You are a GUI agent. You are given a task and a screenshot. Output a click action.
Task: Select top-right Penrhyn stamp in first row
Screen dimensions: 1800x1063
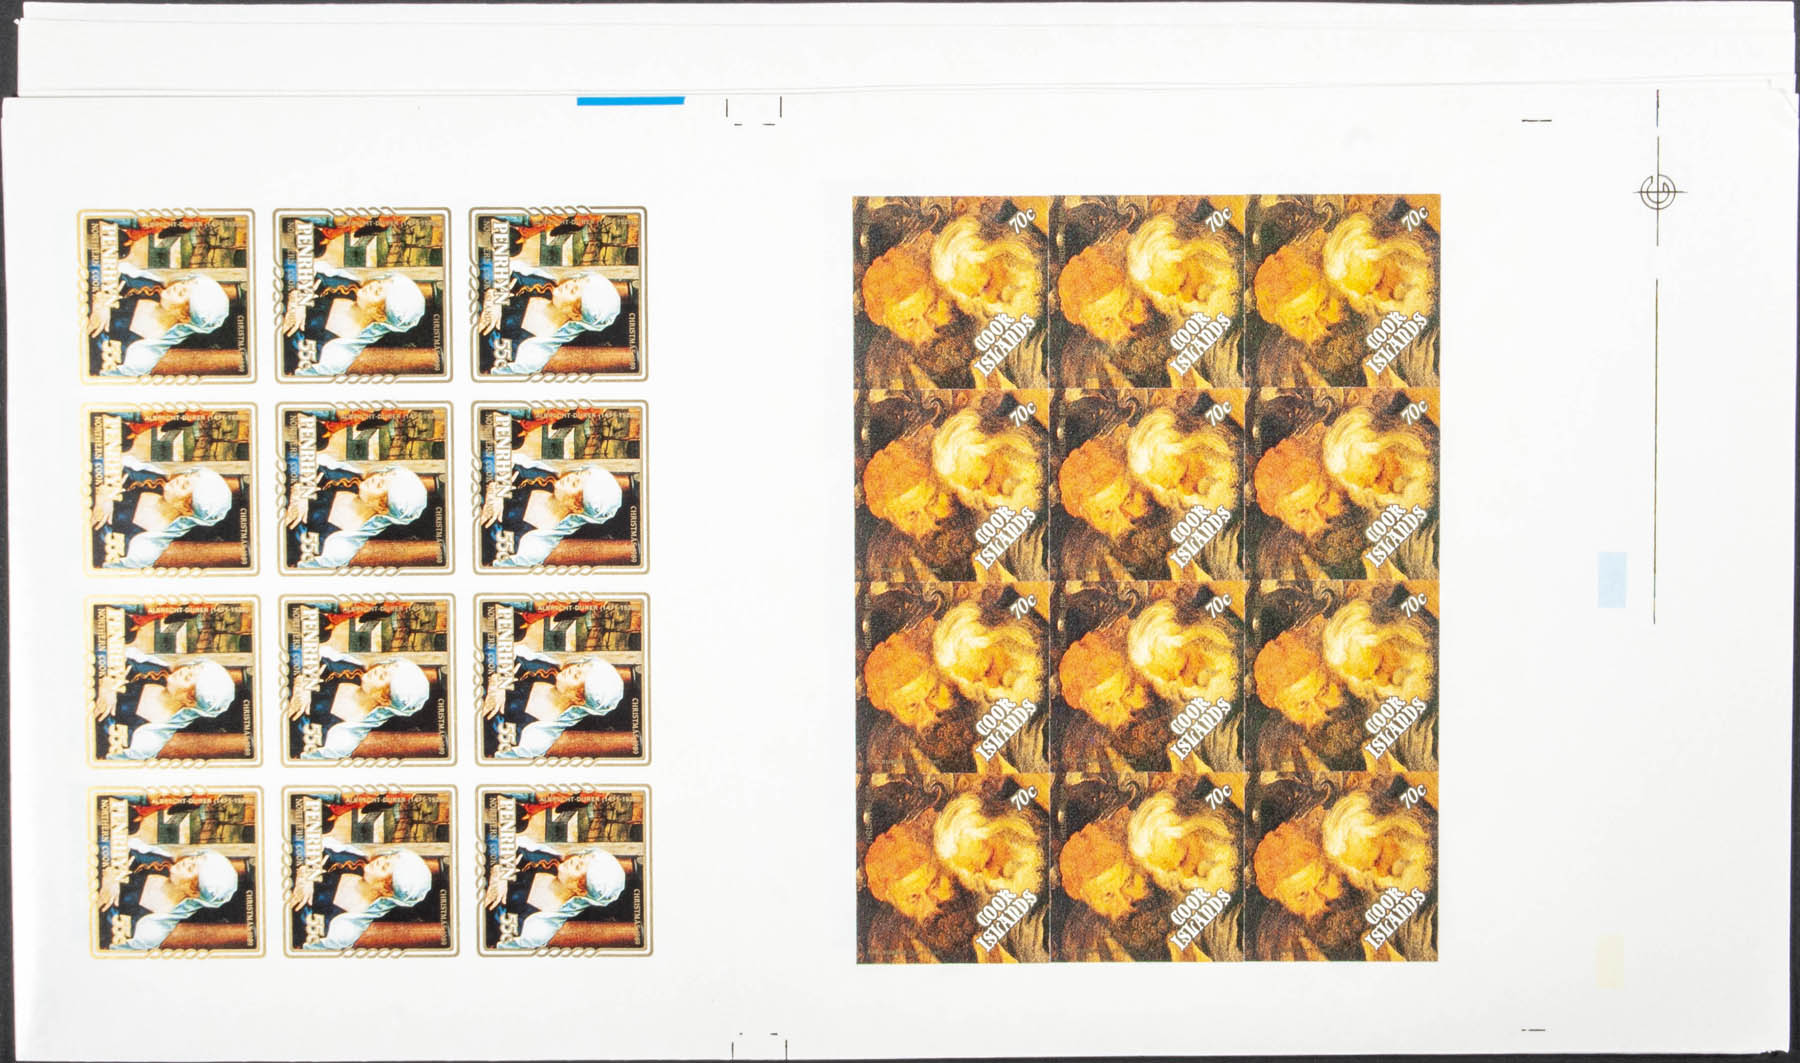click(558, 295)
